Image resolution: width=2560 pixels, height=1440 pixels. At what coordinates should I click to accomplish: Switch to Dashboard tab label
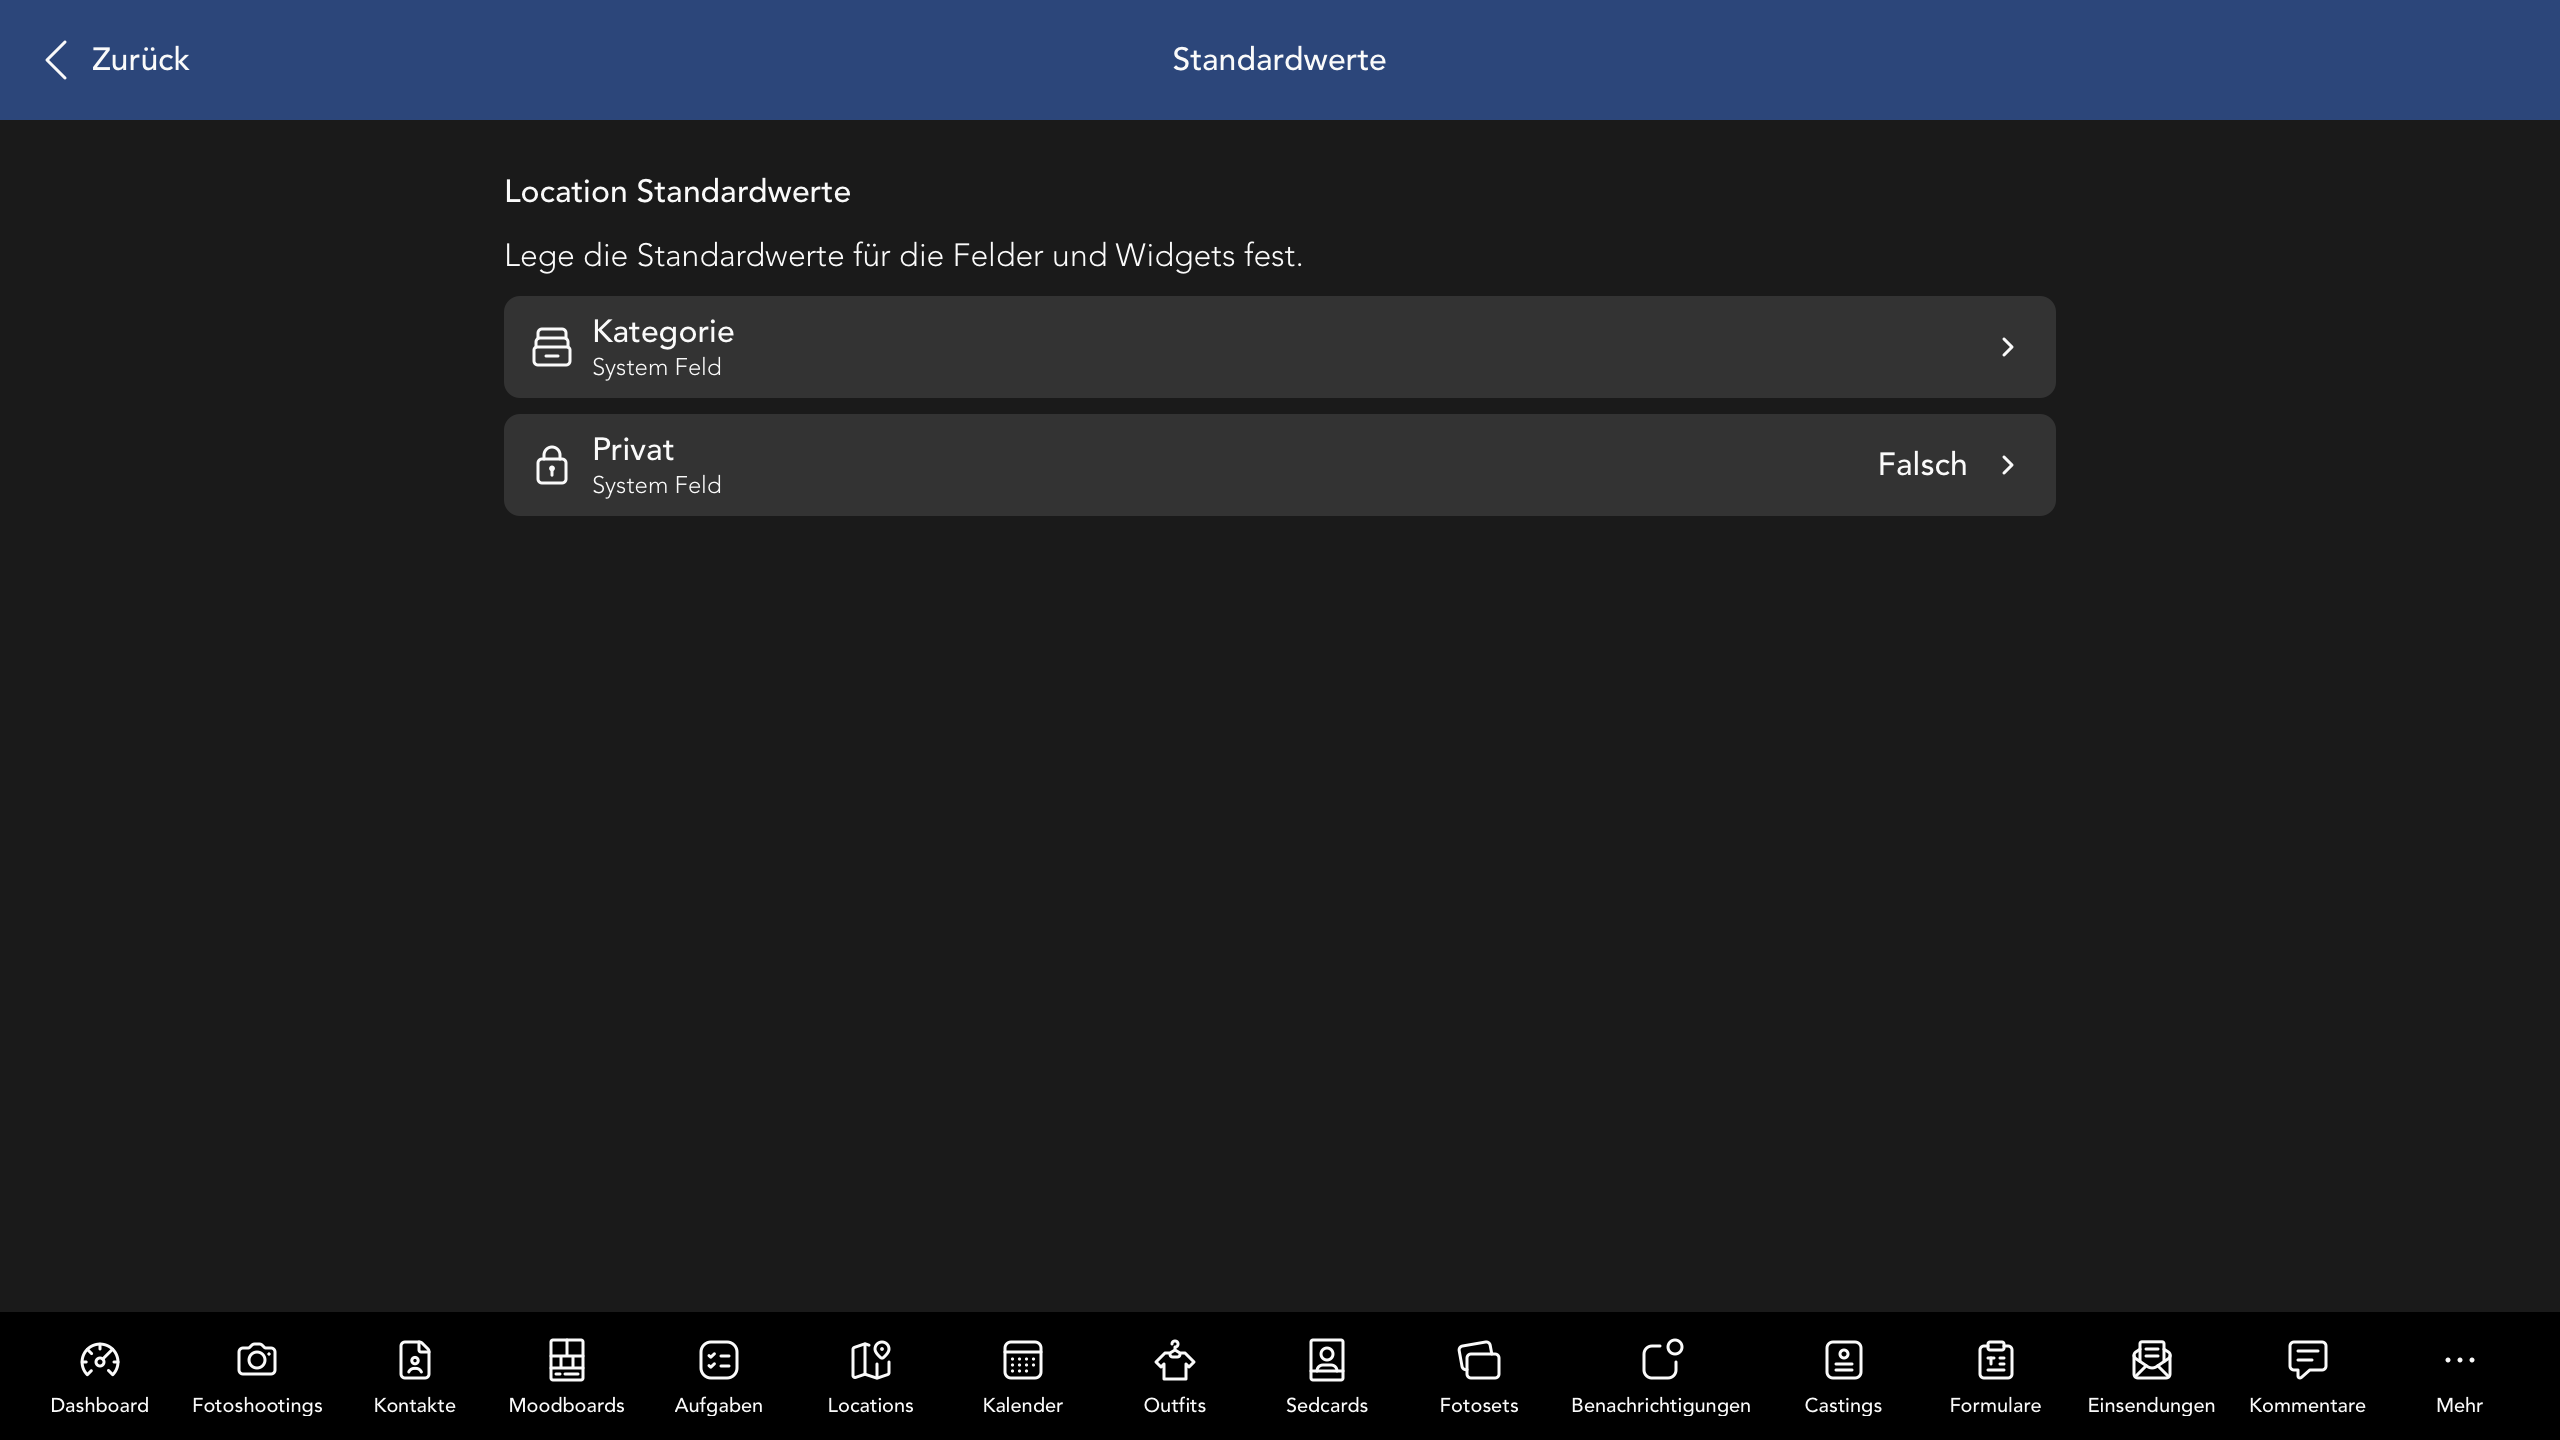[100, 1405]
